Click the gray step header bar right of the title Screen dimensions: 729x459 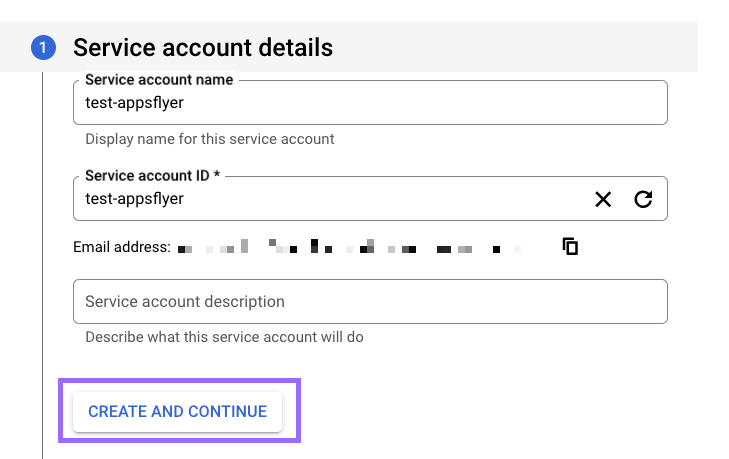click(520, 47)
